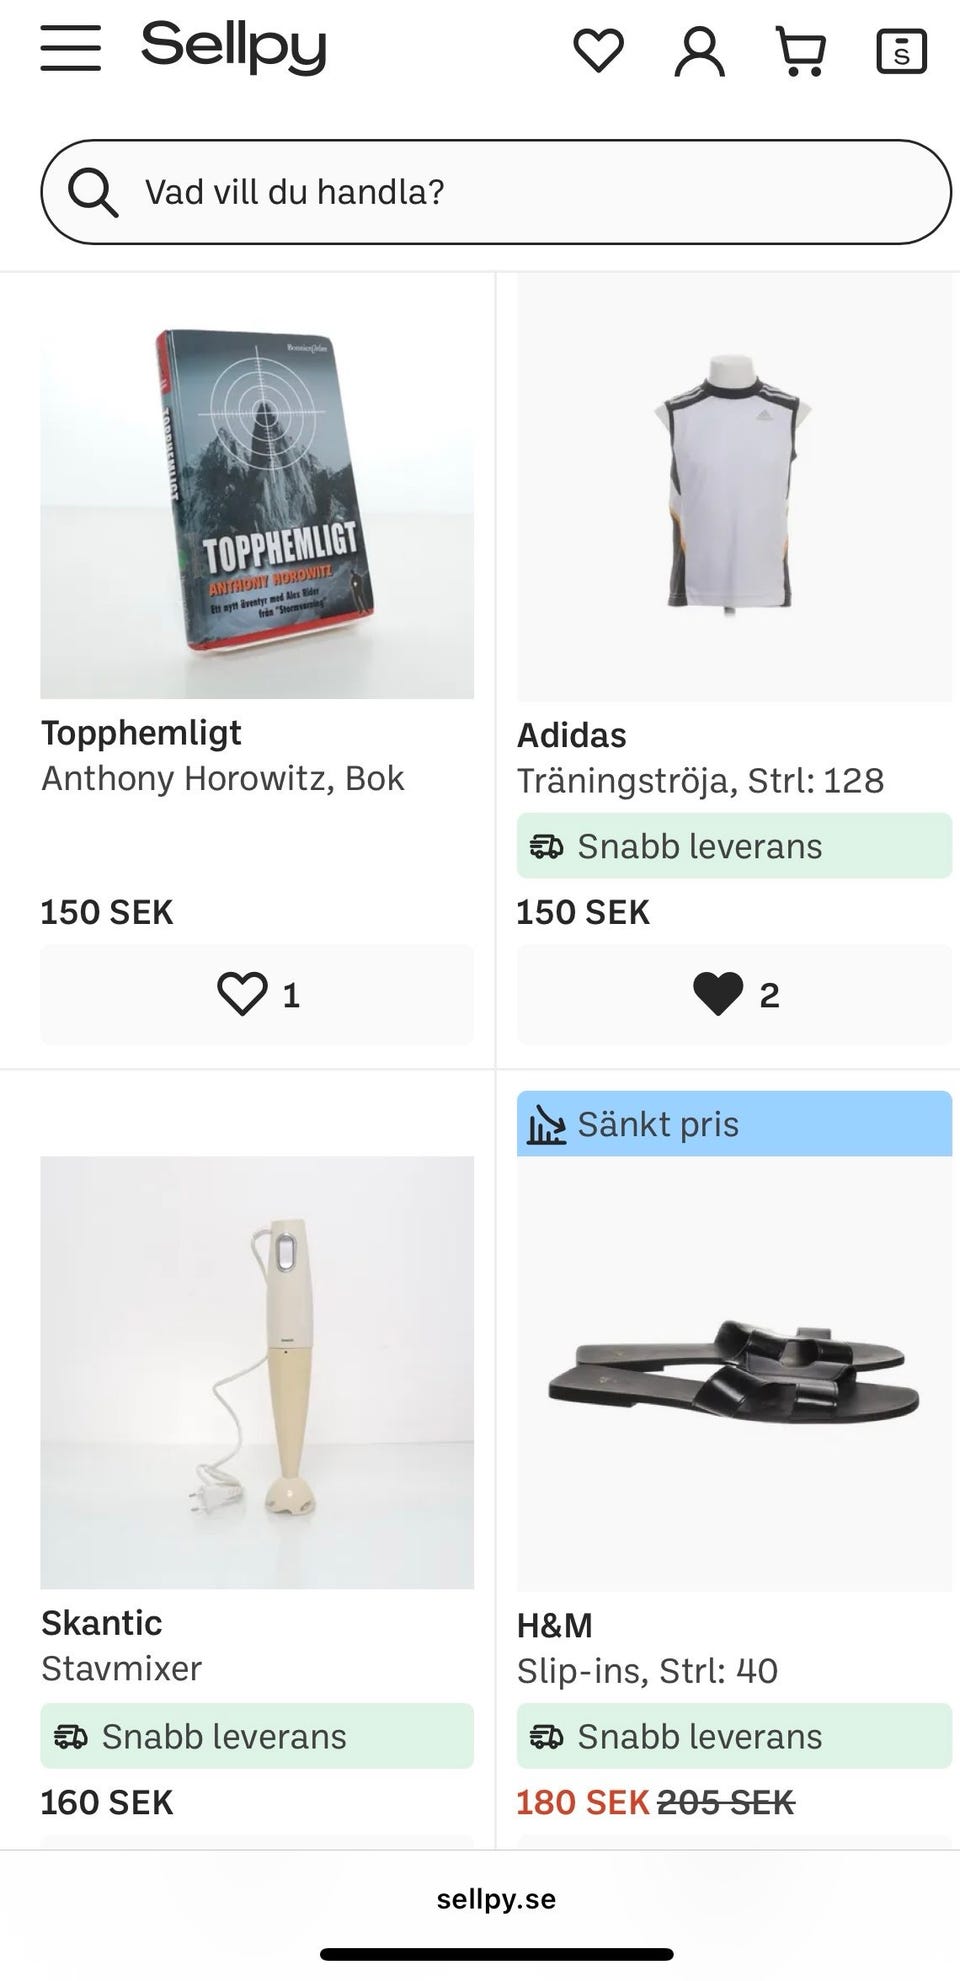Viewport: 960px width, 1981px height.
Task: Open the Skantic Stavmixer photo
Action: (x=257, y=1372)
